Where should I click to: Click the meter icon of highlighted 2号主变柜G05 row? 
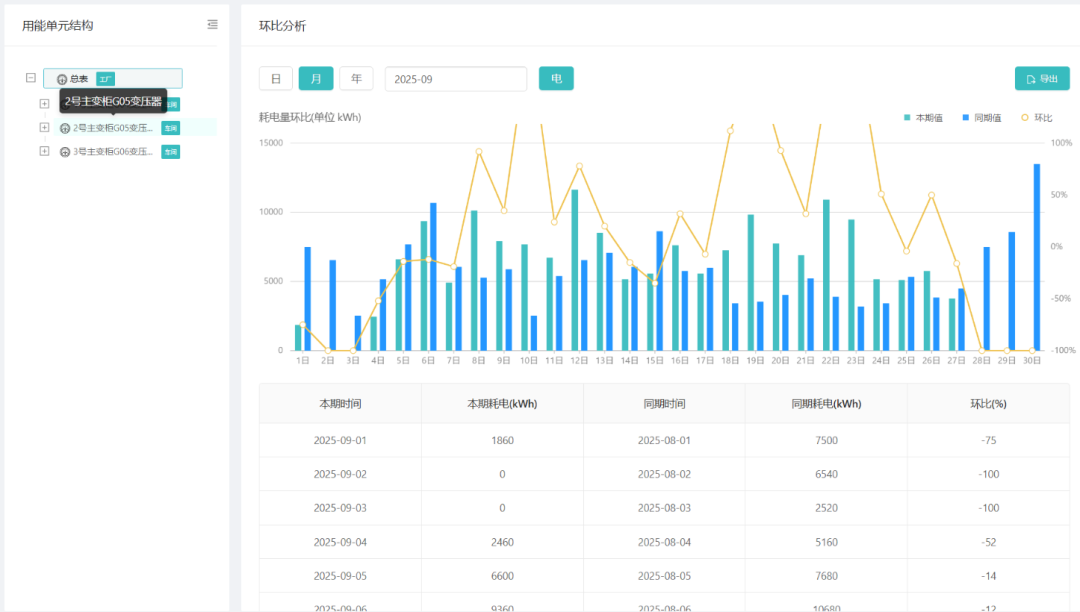pos(65,128)
